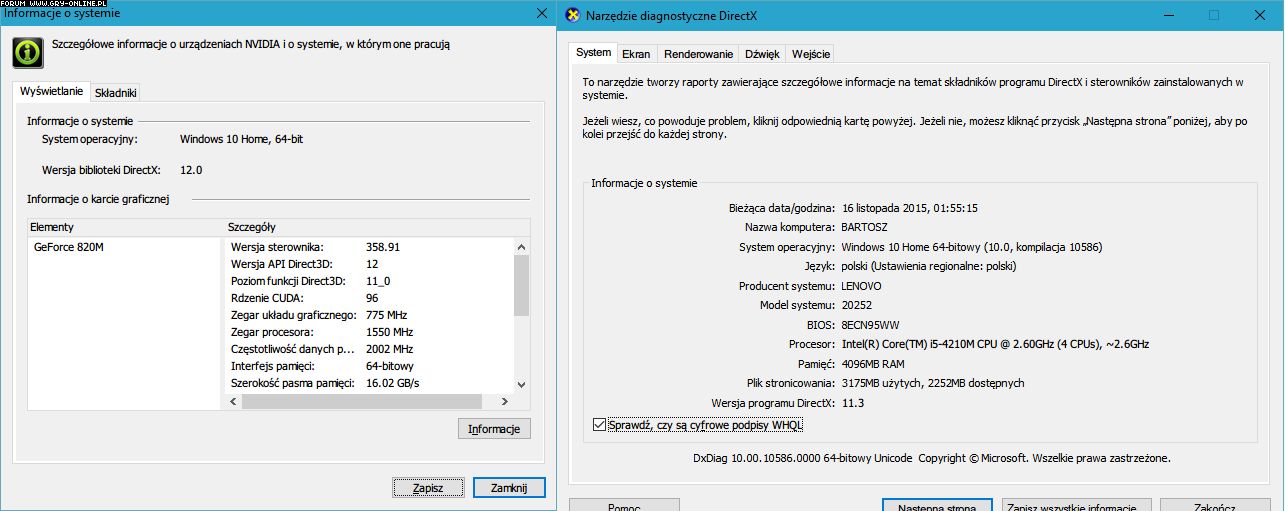Select the Dźwięk tab
This screenshot has height=511, width=1285.
762,54
